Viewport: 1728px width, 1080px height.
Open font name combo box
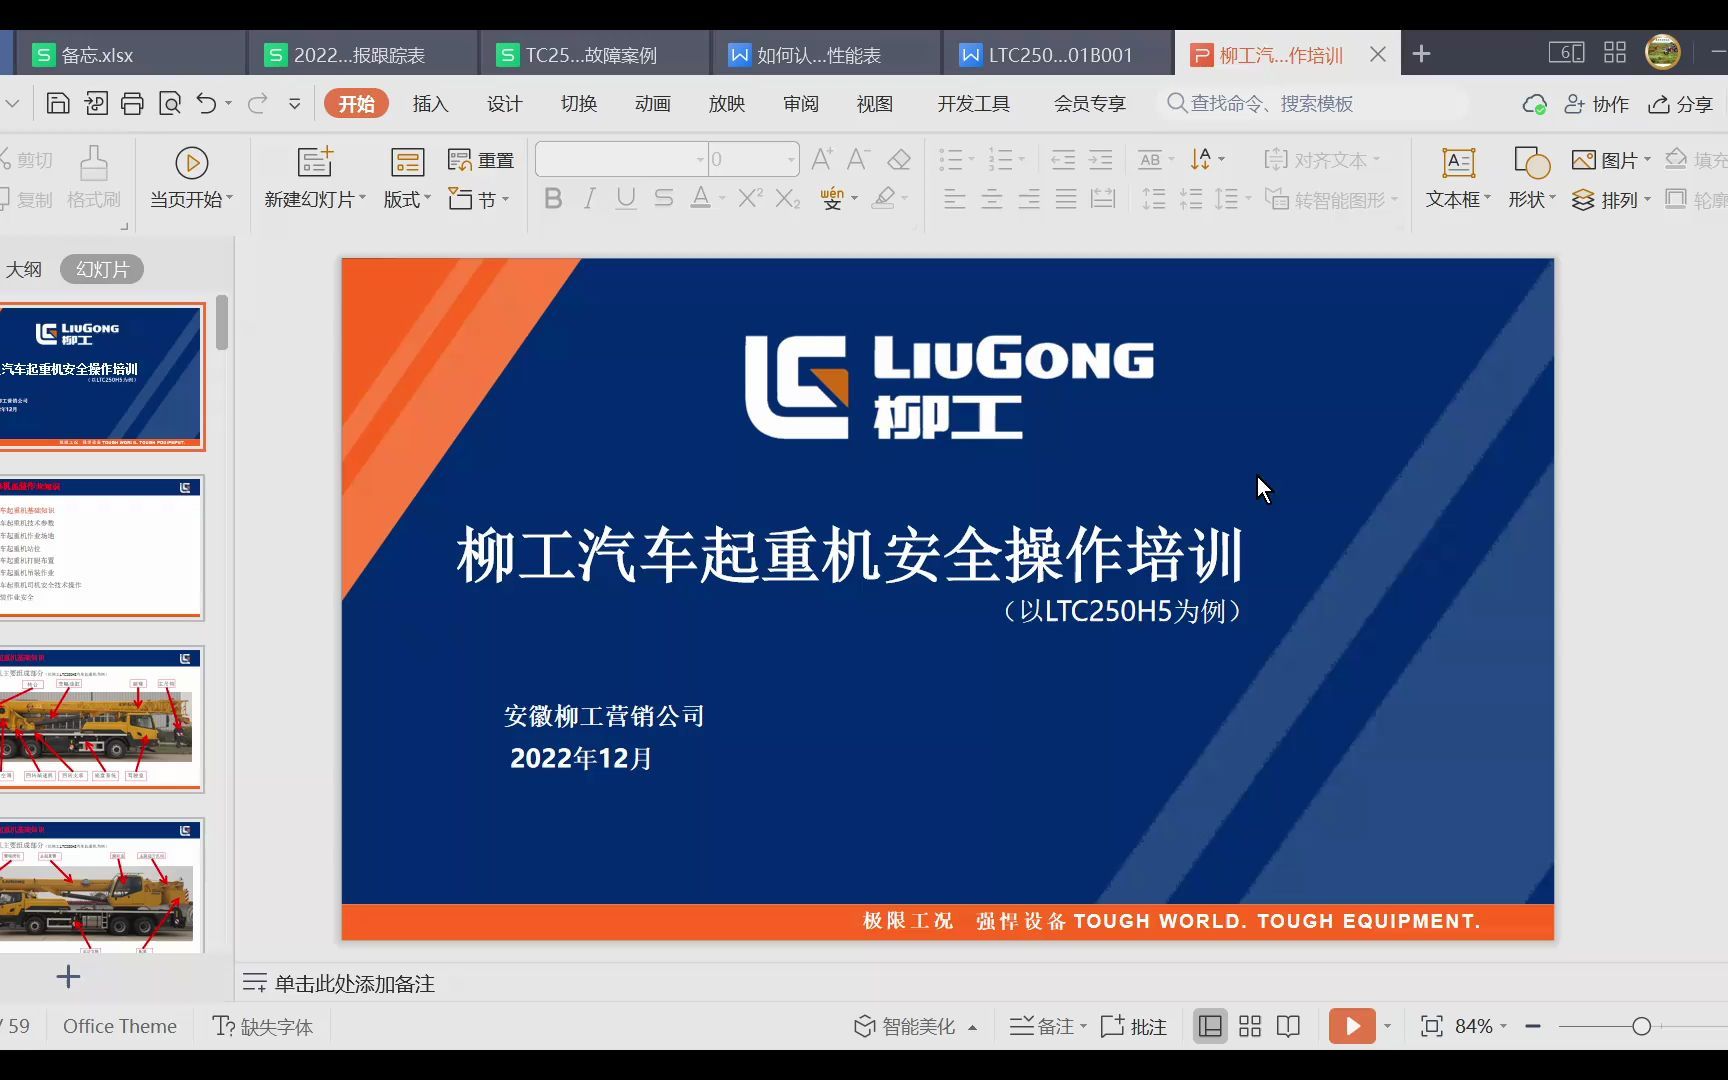(x=622, y=159)
